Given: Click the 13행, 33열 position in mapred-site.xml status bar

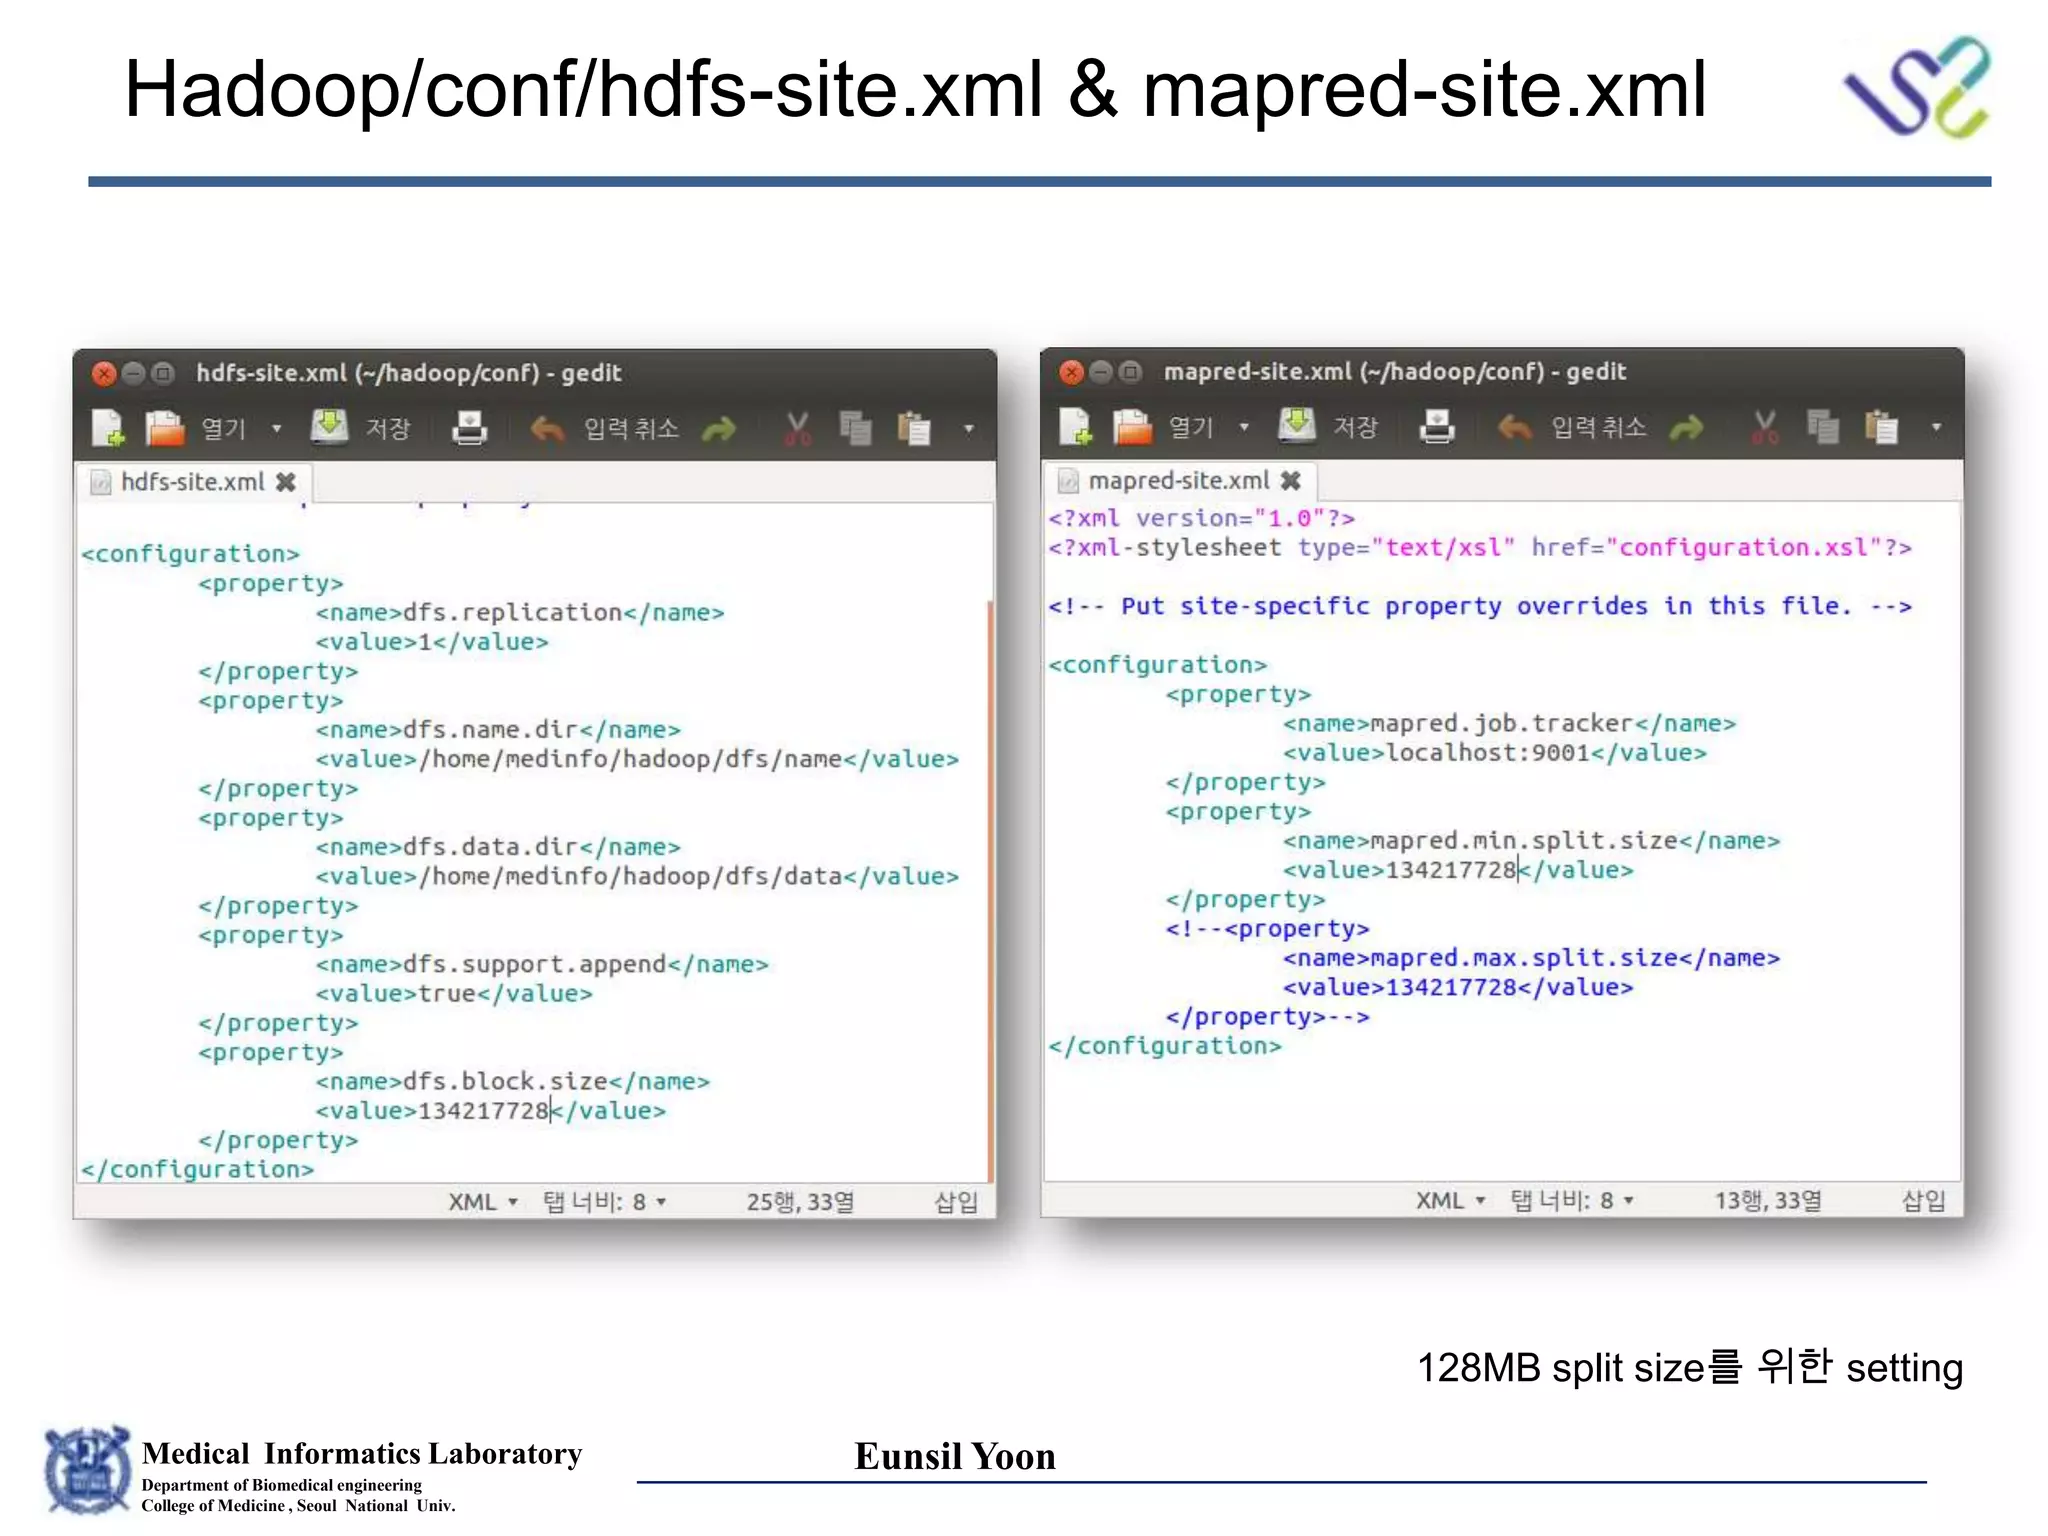Looking at the screenshot, I should 1768,1200.
